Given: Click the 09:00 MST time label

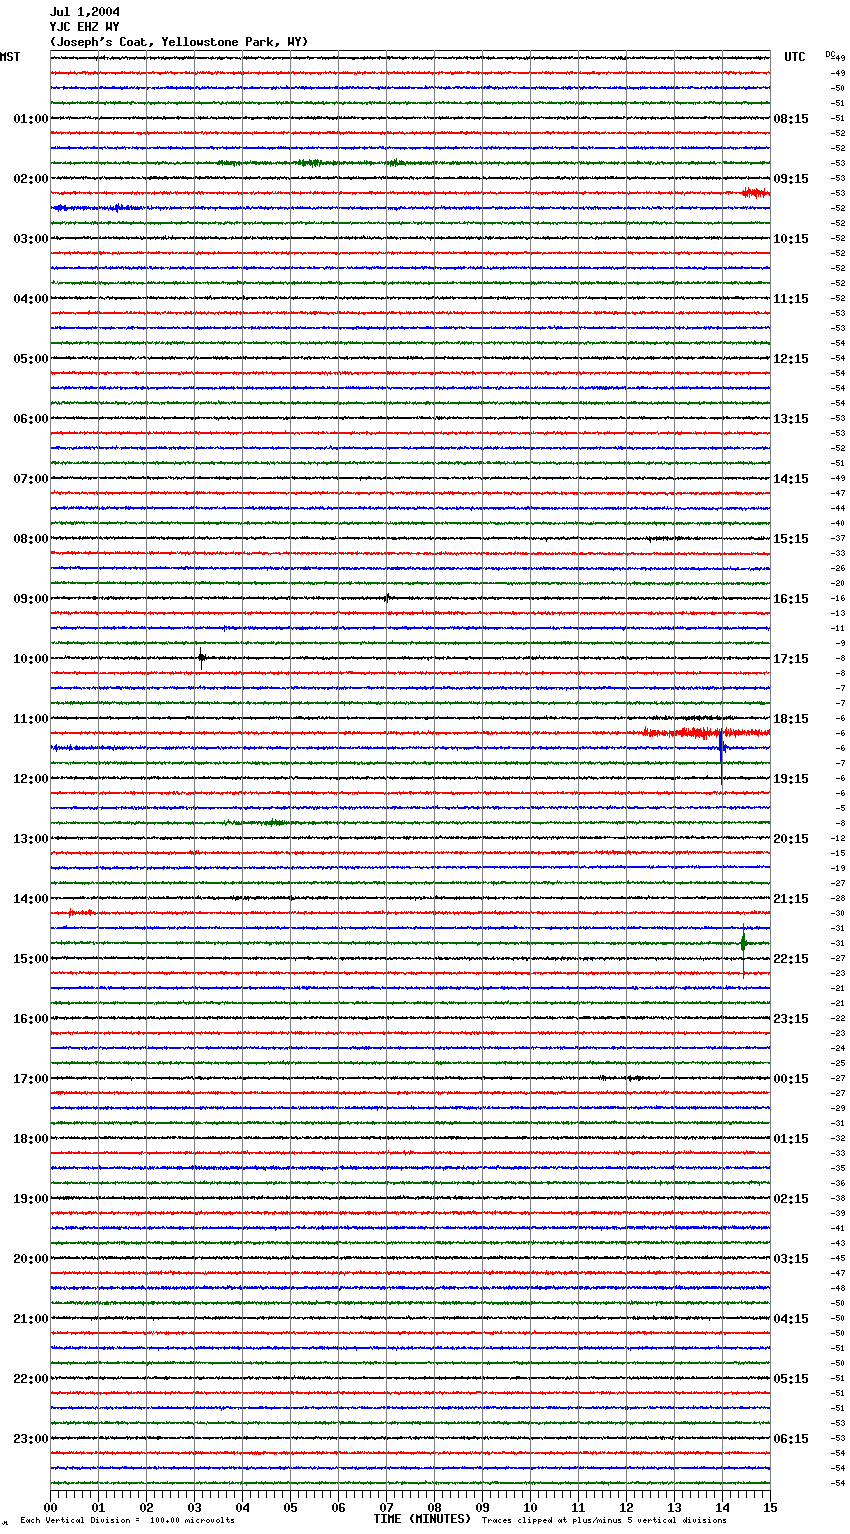Looking at the screenshot, I should (x=31, y=599).
